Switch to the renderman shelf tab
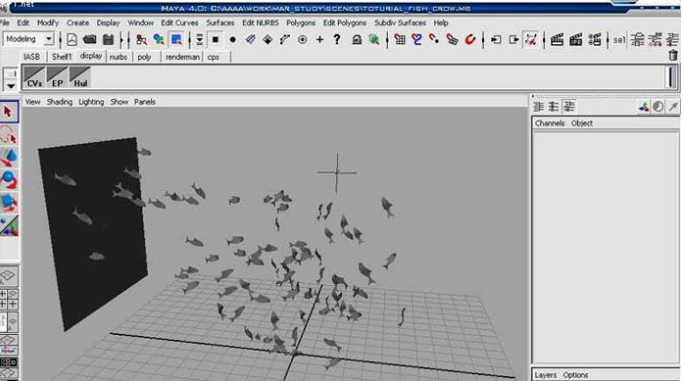The image size is (684, 381). pyautogui.click(x=182, y=57)
